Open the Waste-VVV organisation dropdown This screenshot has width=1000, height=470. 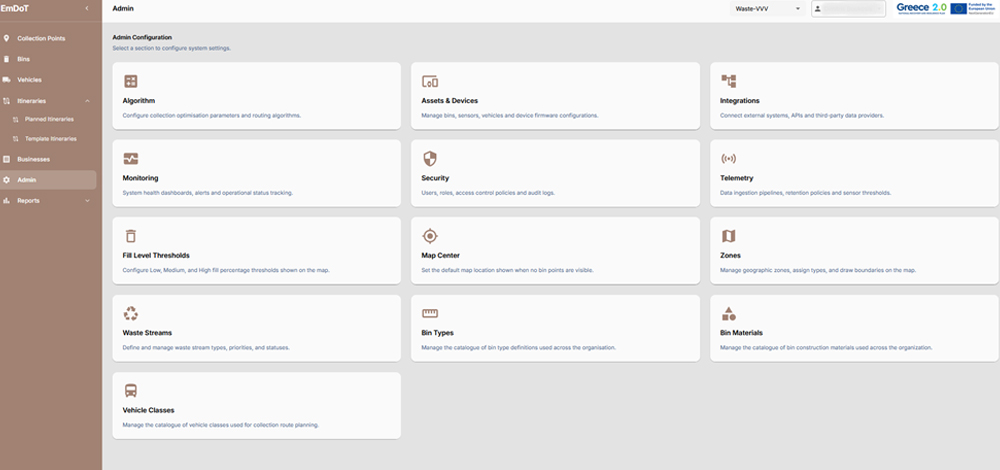point(767,9)
